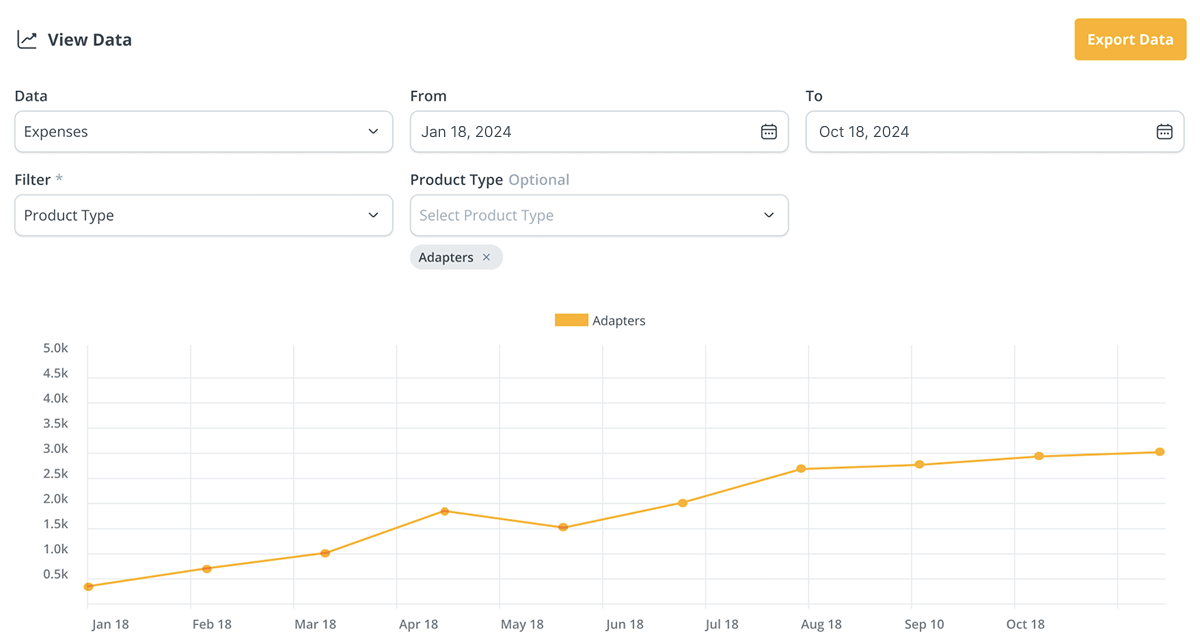Screen dimensions: 1200x642
Task: Click the last data point on the chart line
Action: coord(1160,452)
